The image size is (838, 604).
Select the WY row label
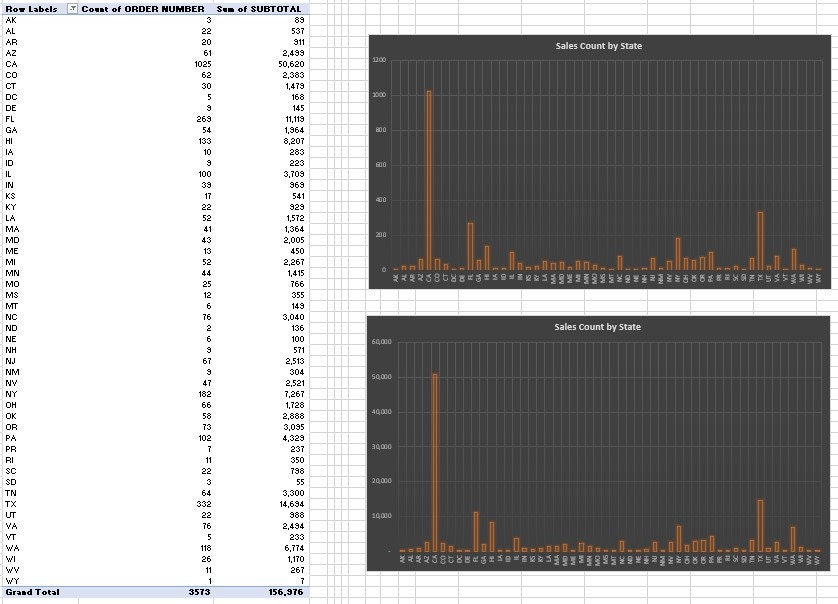tap(12, 581)
